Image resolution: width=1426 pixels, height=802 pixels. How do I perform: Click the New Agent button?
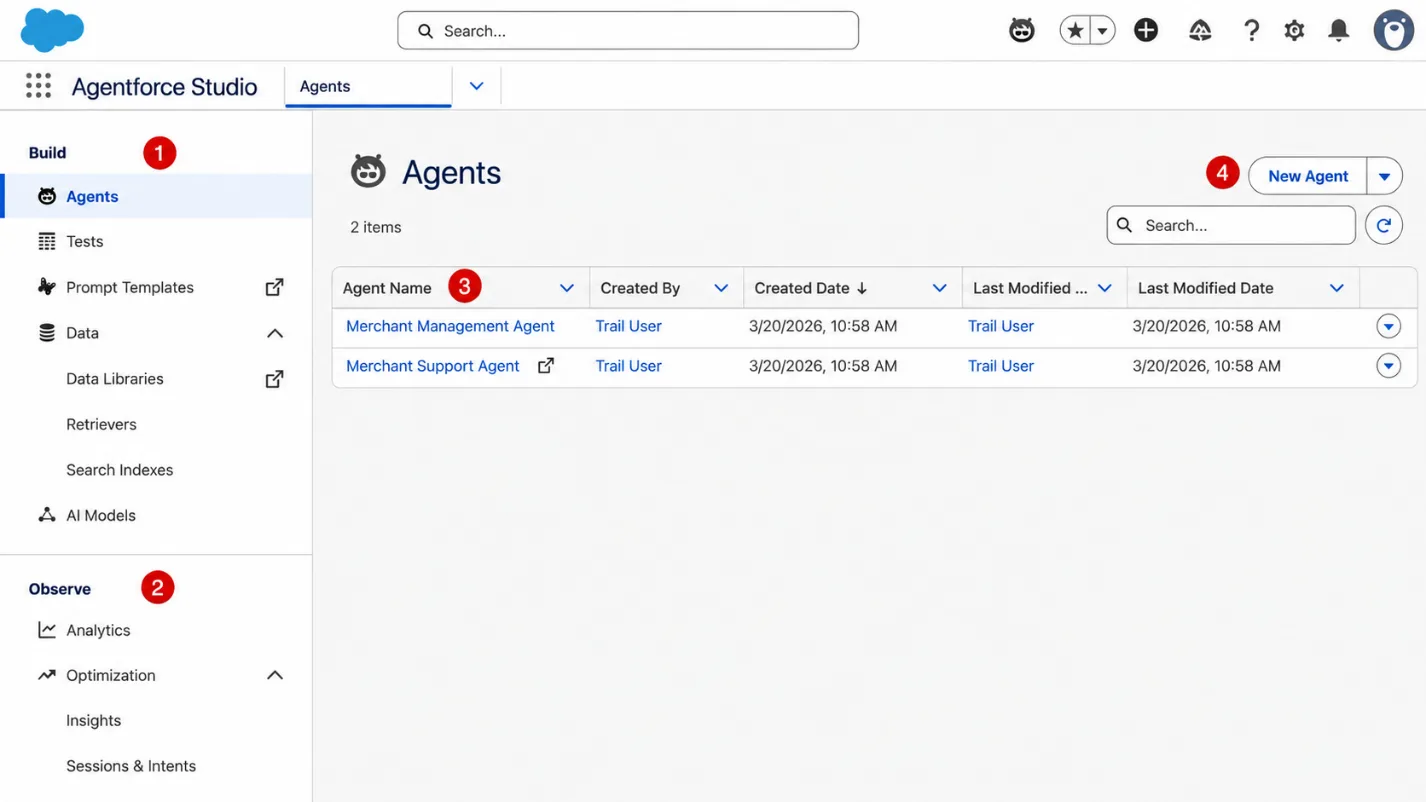coord(1308,176)
